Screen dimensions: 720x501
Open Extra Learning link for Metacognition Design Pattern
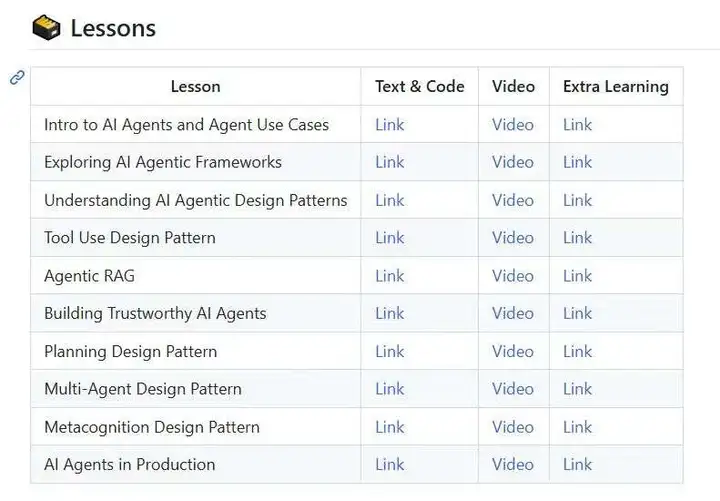tap(577, 427)
